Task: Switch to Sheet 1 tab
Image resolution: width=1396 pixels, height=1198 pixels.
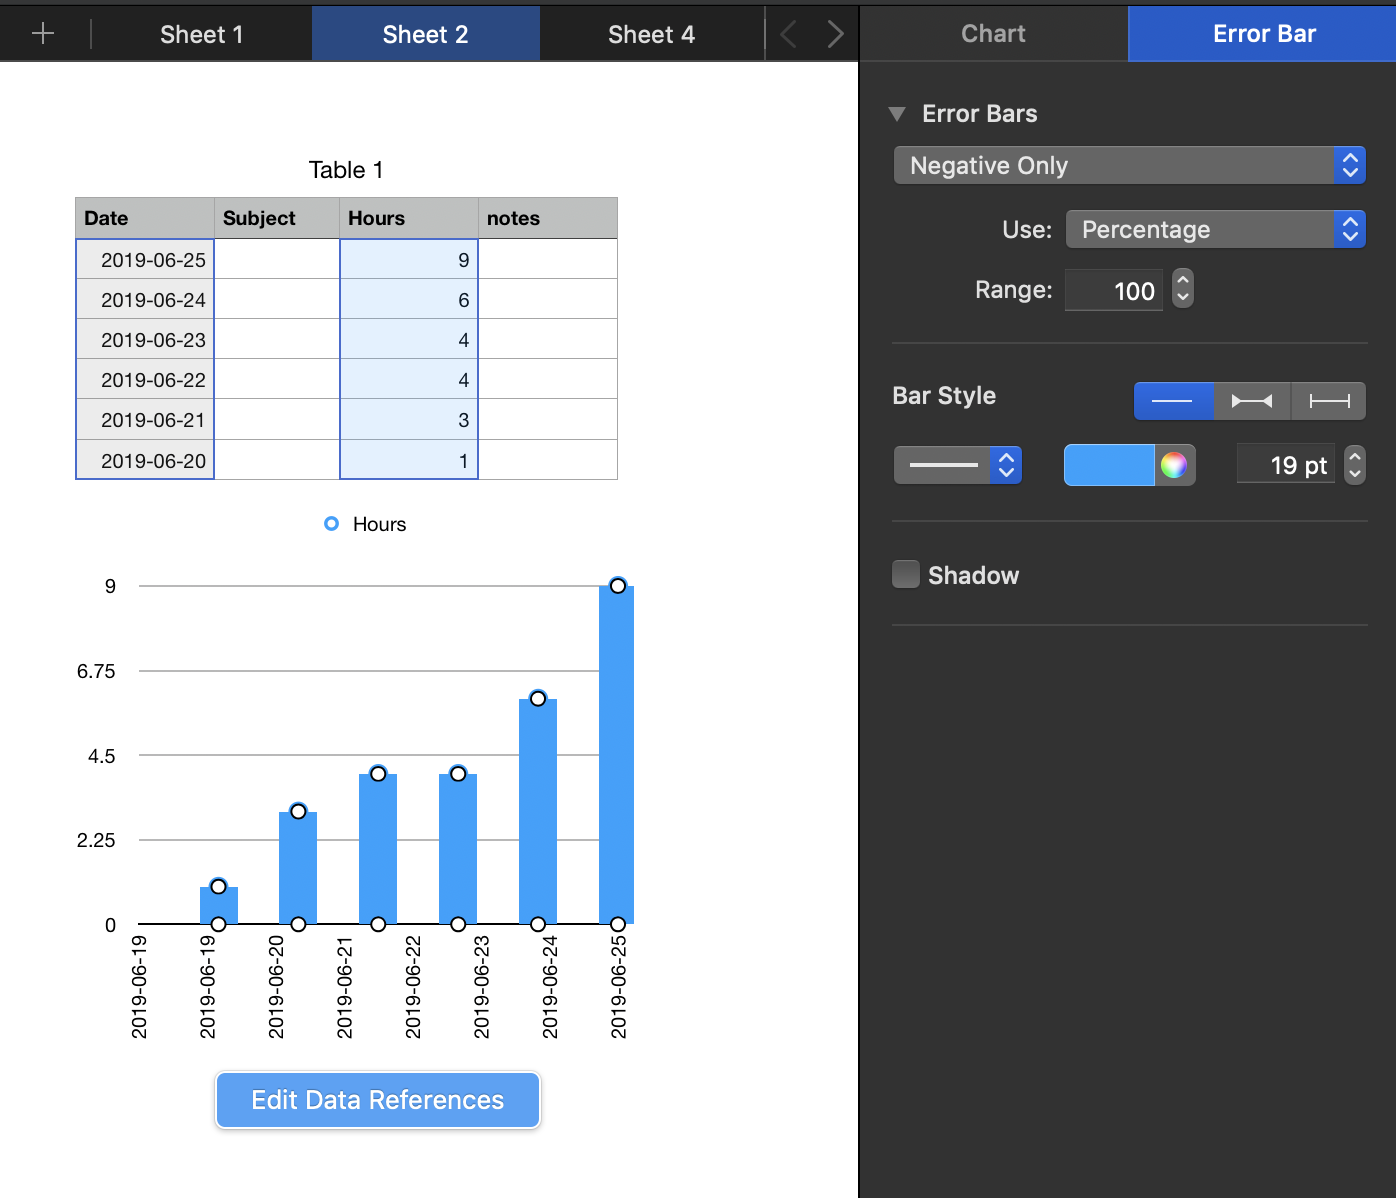Action: click(x=202, y=34)
